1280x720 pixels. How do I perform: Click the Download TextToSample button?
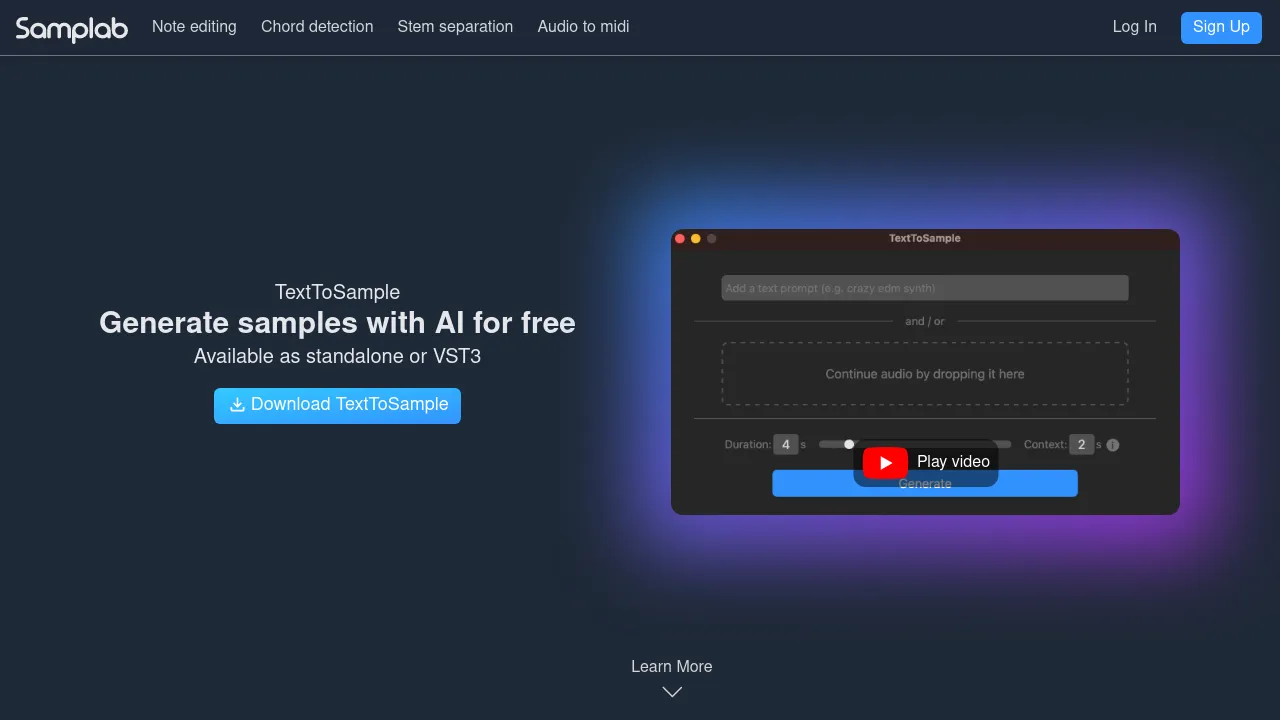337,405
